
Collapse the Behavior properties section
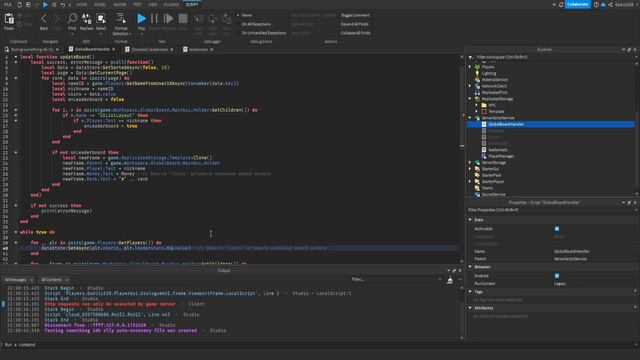[470, 267]
